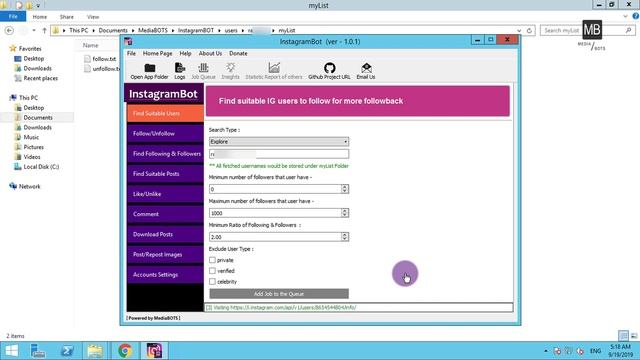Open Server Manager from the taskbar
The width and height of the screenshot is (640, 360).
38,351
